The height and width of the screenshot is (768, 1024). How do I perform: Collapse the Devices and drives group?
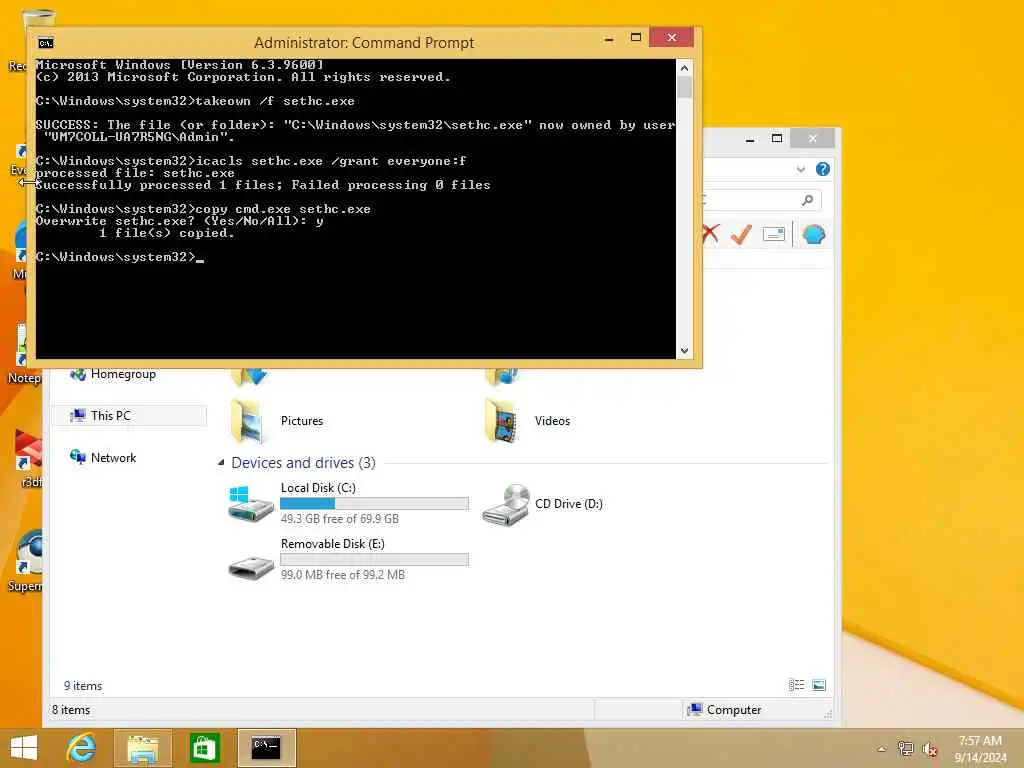221,462
